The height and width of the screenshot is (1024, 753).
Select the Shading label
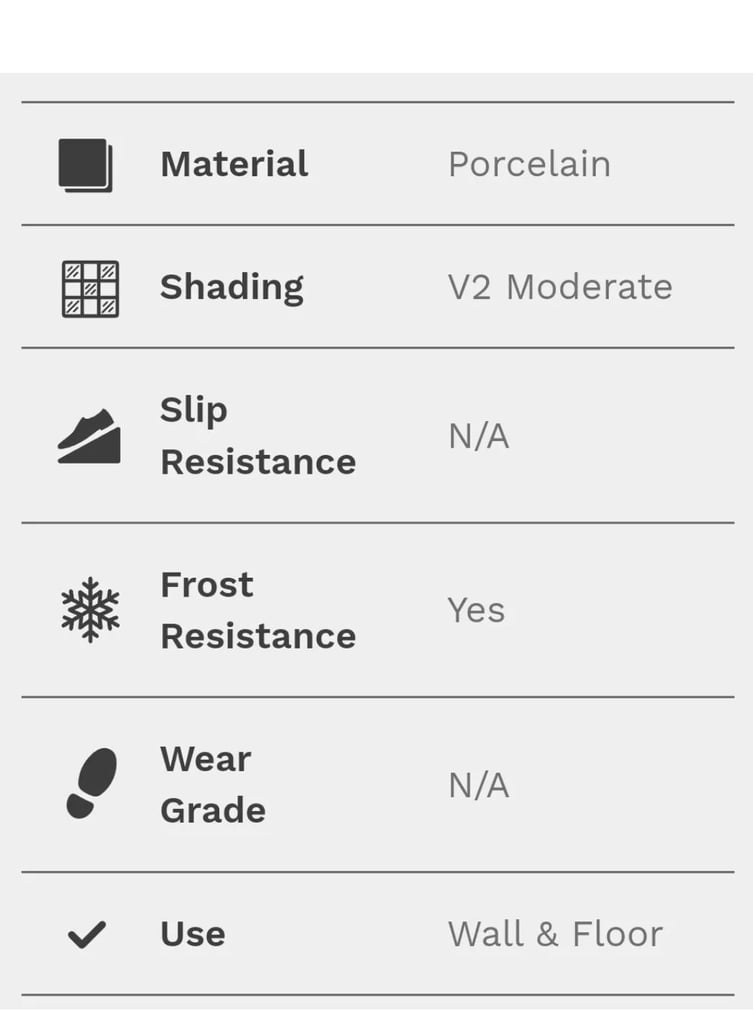point(232,287)
